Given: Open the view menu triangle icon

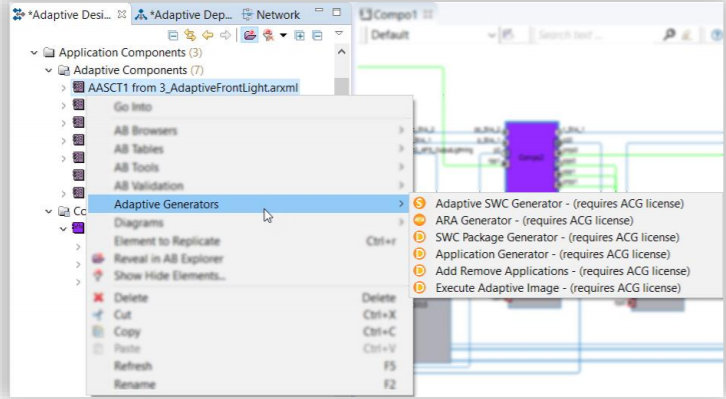Looking at the screenshot, I should tap(339, 33).
